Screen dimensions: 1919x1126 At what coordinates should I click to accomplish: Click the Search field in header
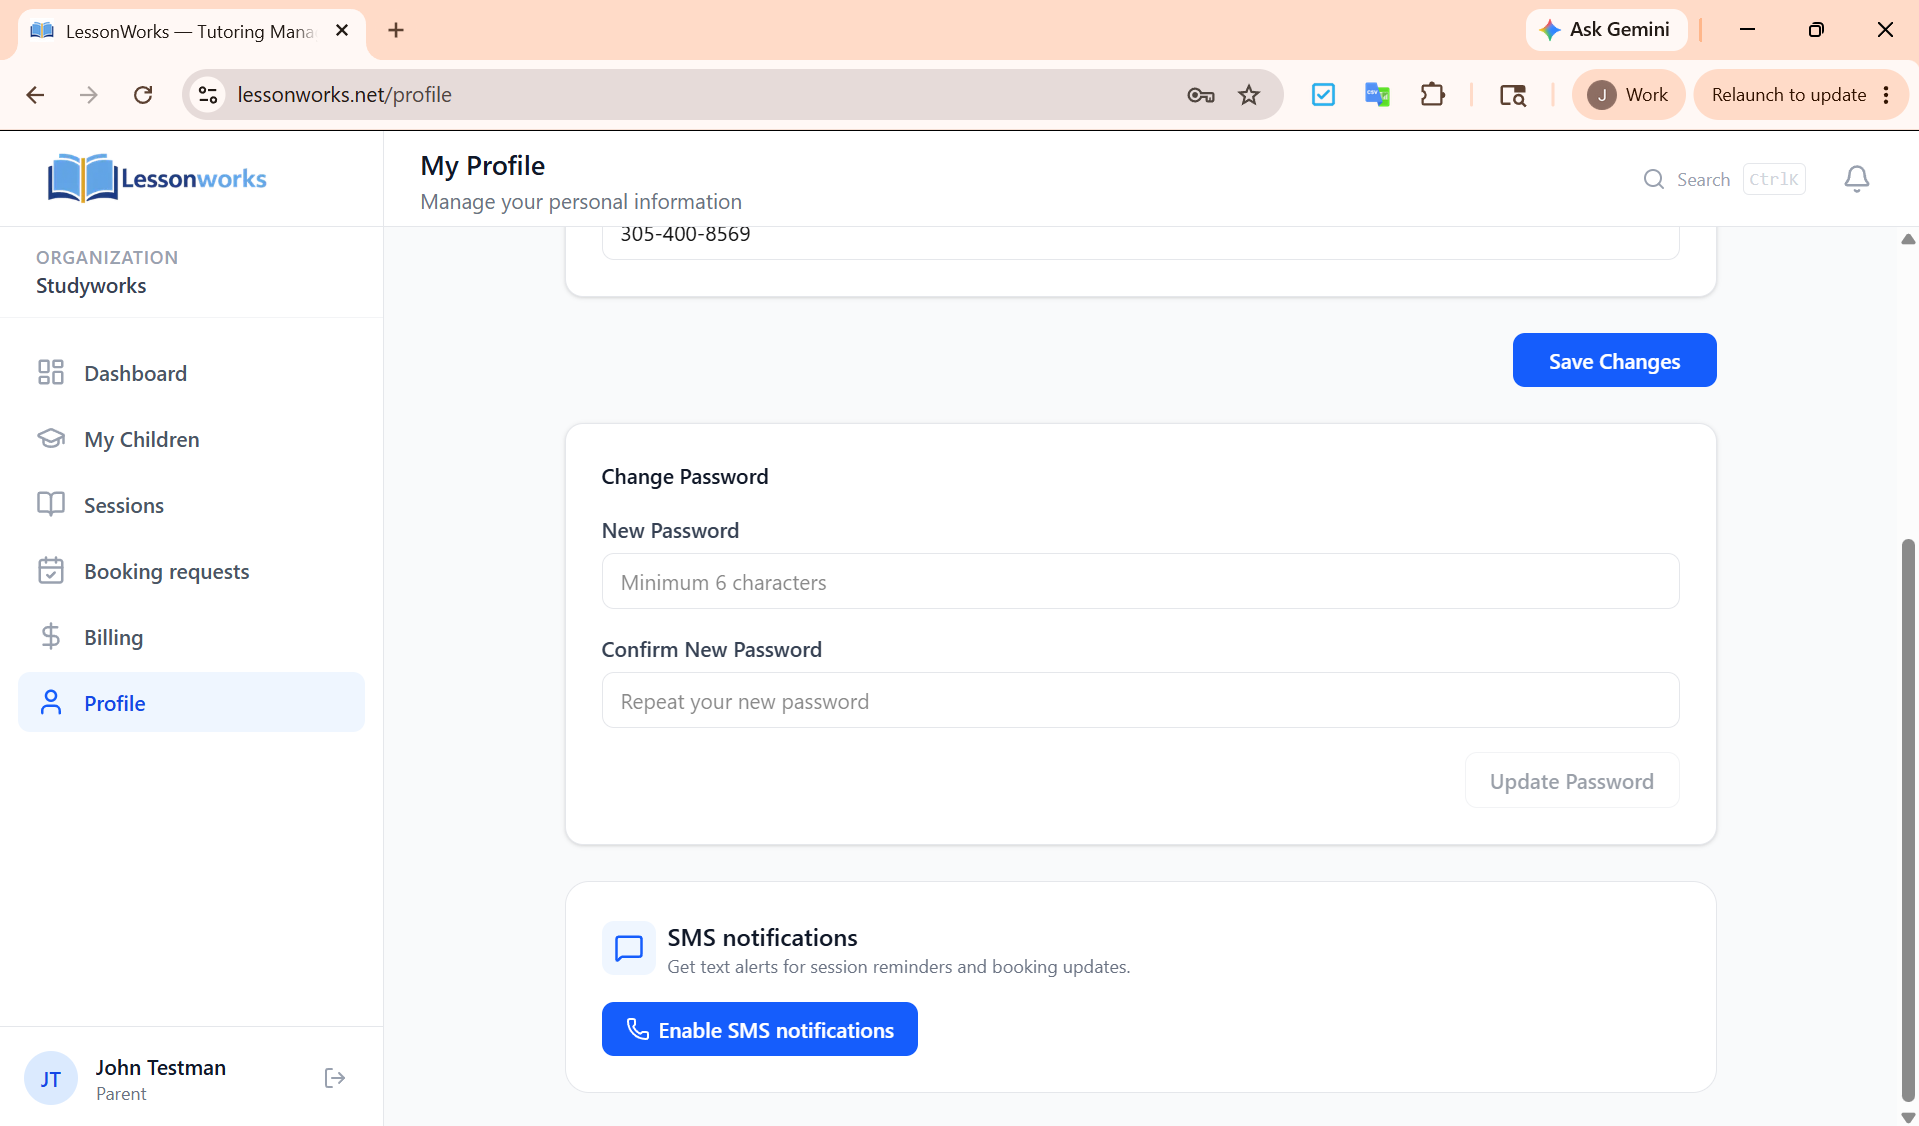(x=1724, y=179)
